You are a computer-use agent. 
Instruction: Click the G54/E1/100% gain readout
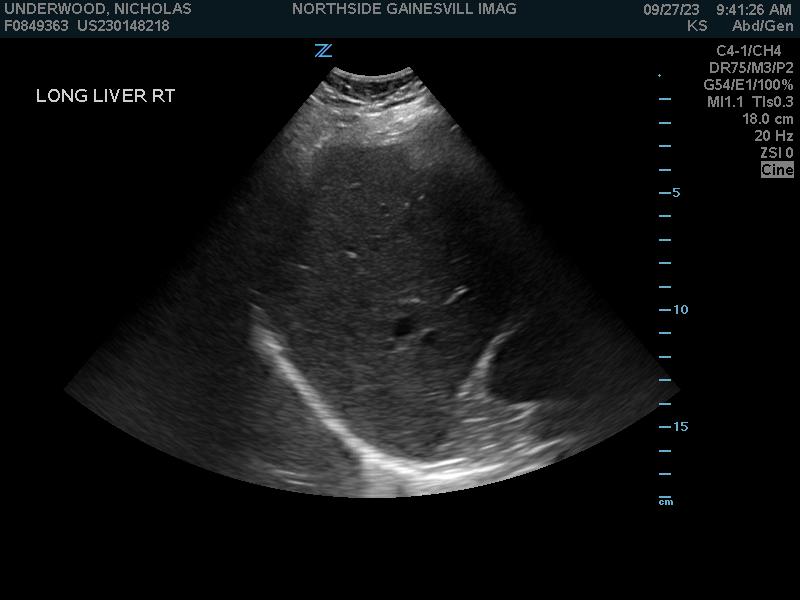point(748,85)
